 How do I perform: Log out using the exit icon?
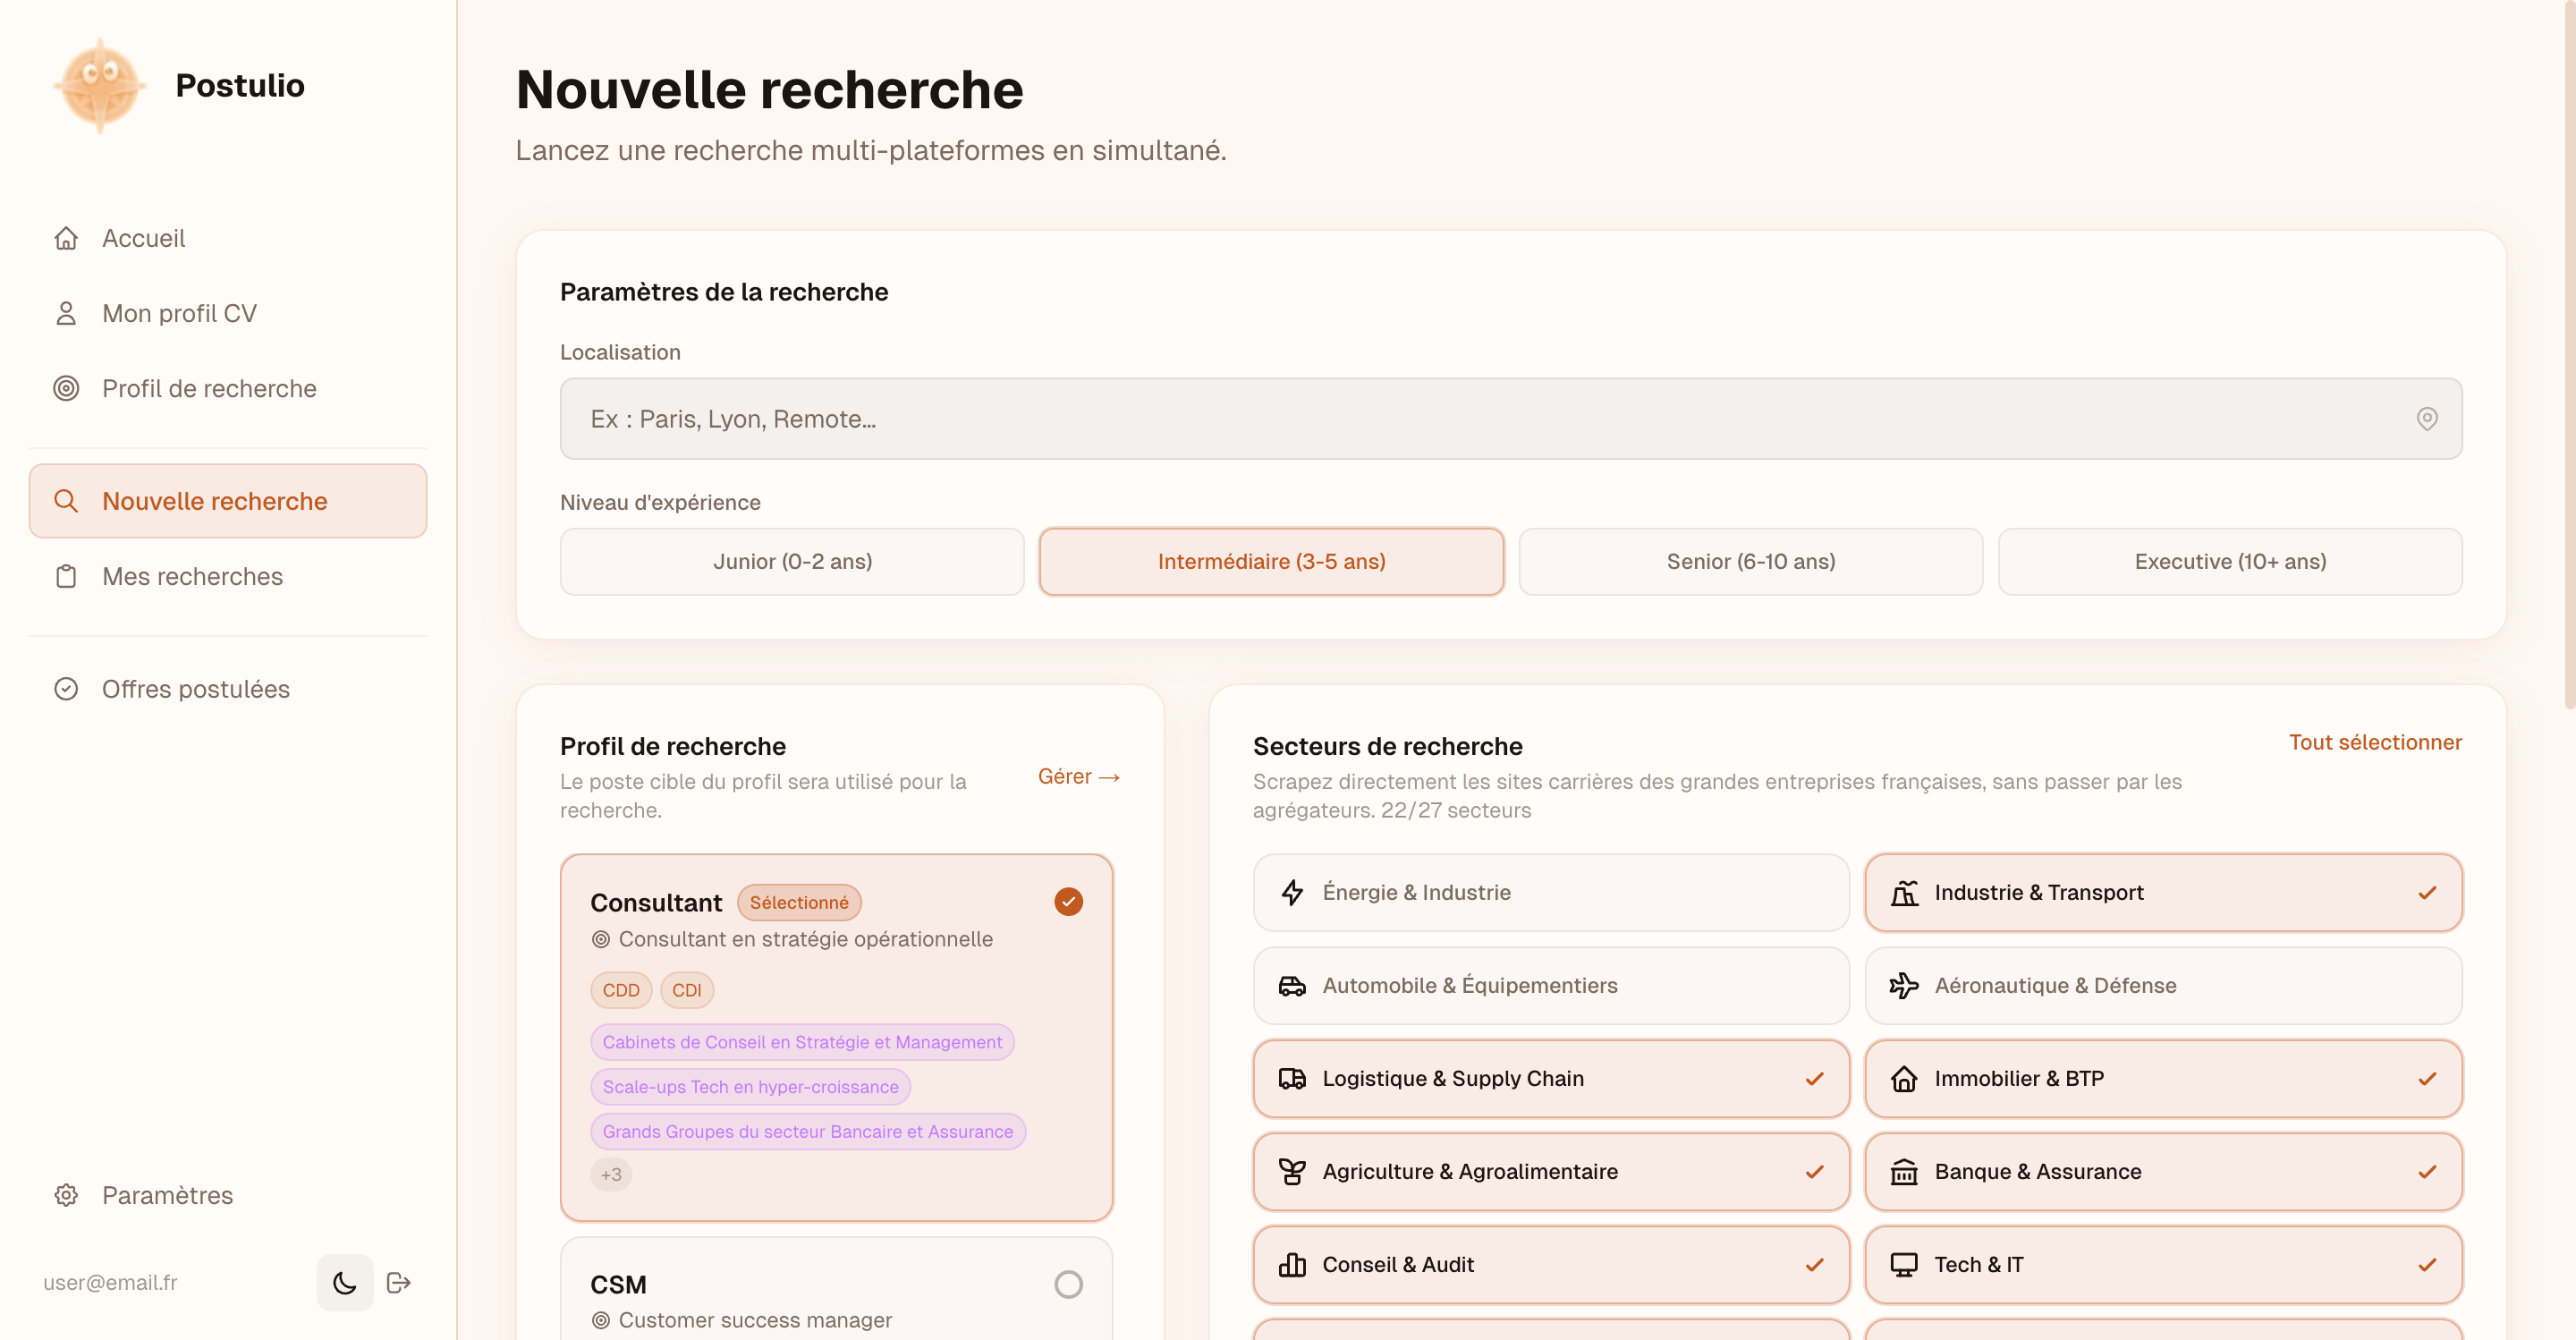click(399, 1283)
